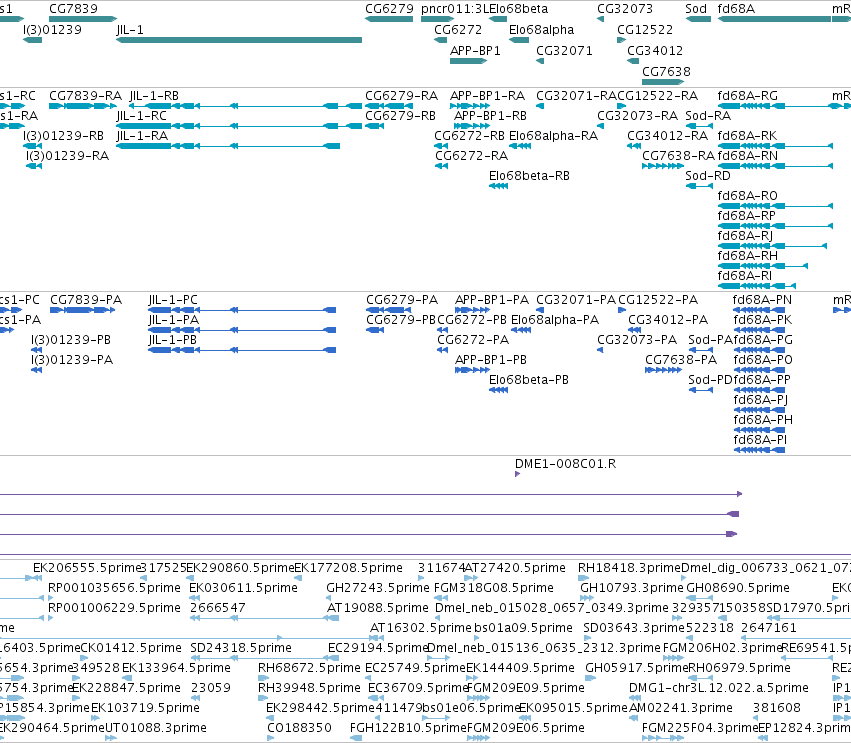Select EST SD24318.5prime label
The height and width of the screenshot is (743, 851).
[240, 647]
